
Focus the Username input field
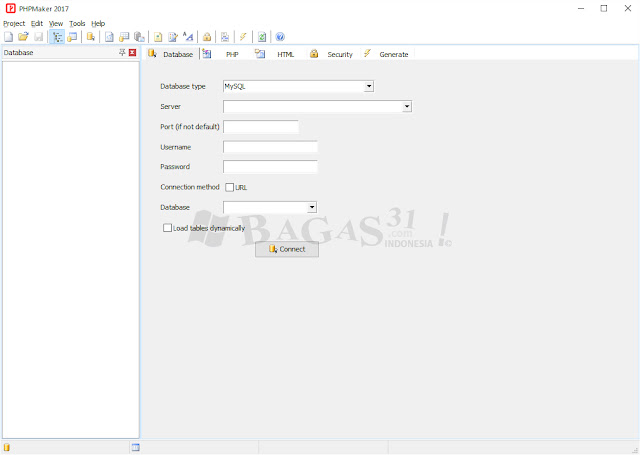(x=270, y=147)
